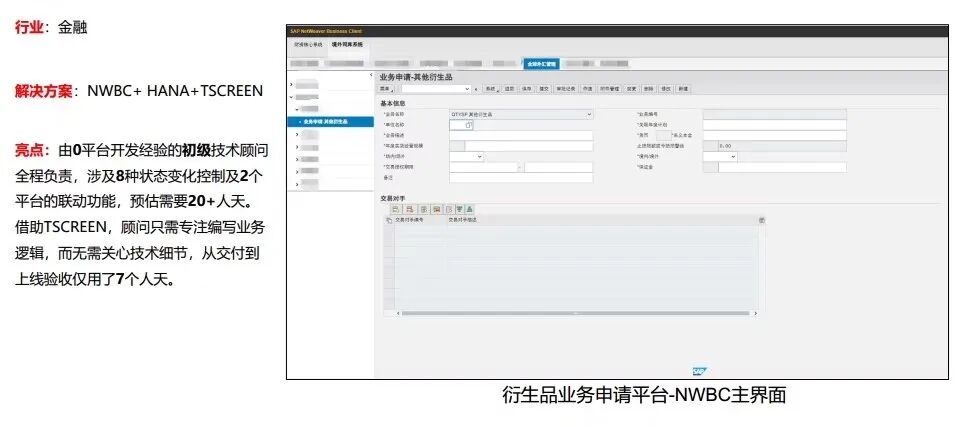Viewport: 962px width, 427px height.
Task: Click the first 交易授权期限 date field
Action: coord(485,167)
